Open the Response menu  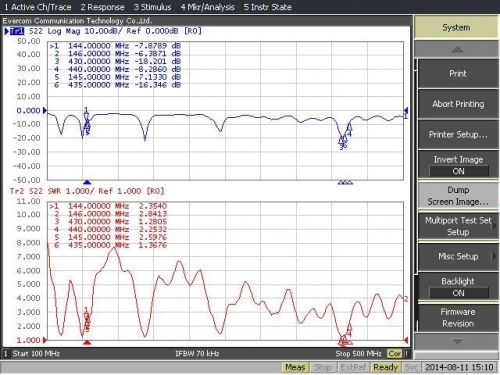point(102,7)
